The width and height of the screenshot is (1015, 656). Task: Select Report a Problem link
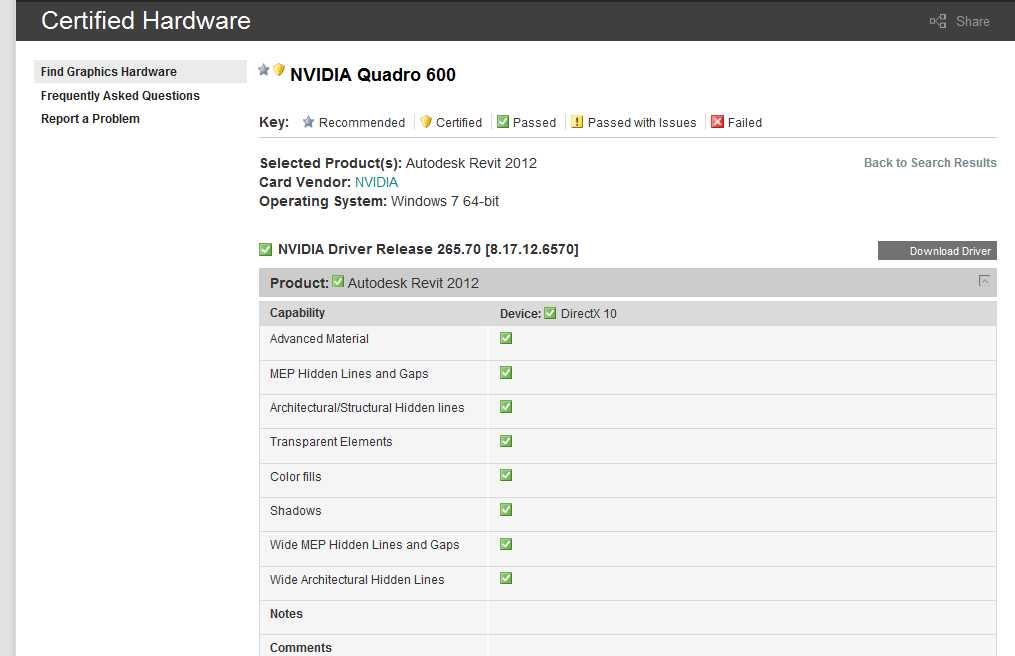[90, 119]
